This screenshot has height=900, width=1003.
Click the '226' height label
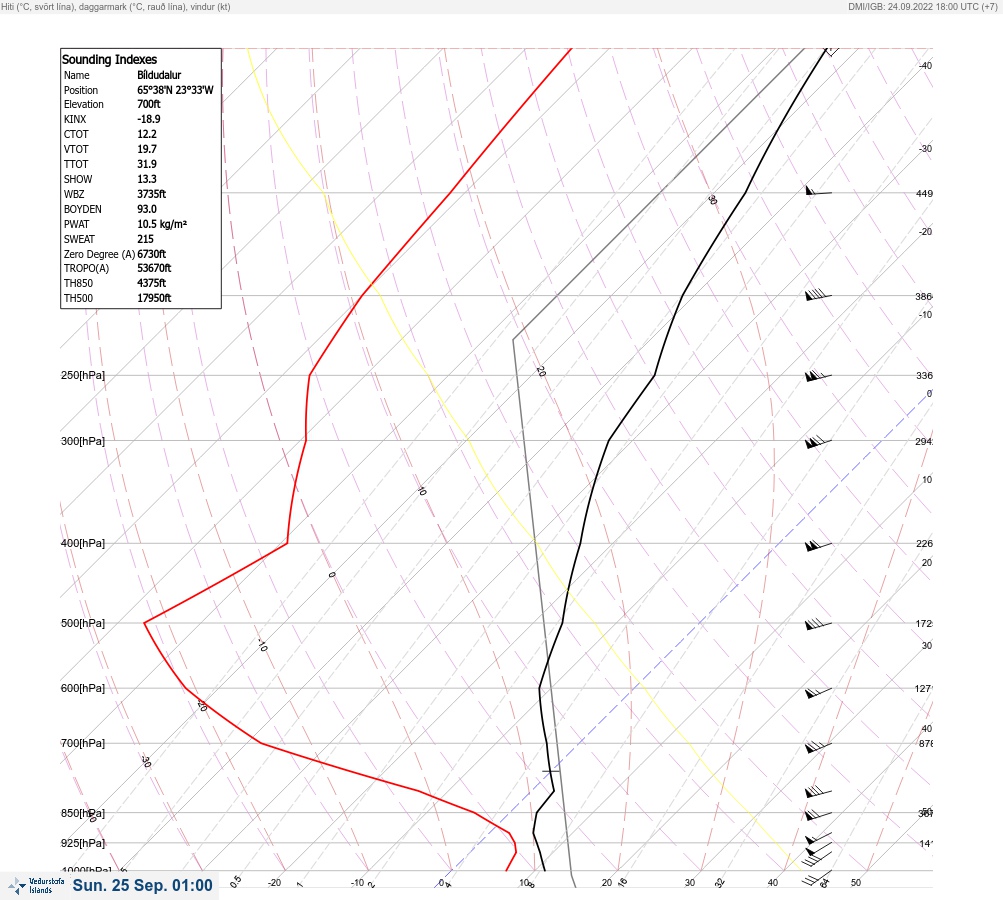[x=924, y=544]
